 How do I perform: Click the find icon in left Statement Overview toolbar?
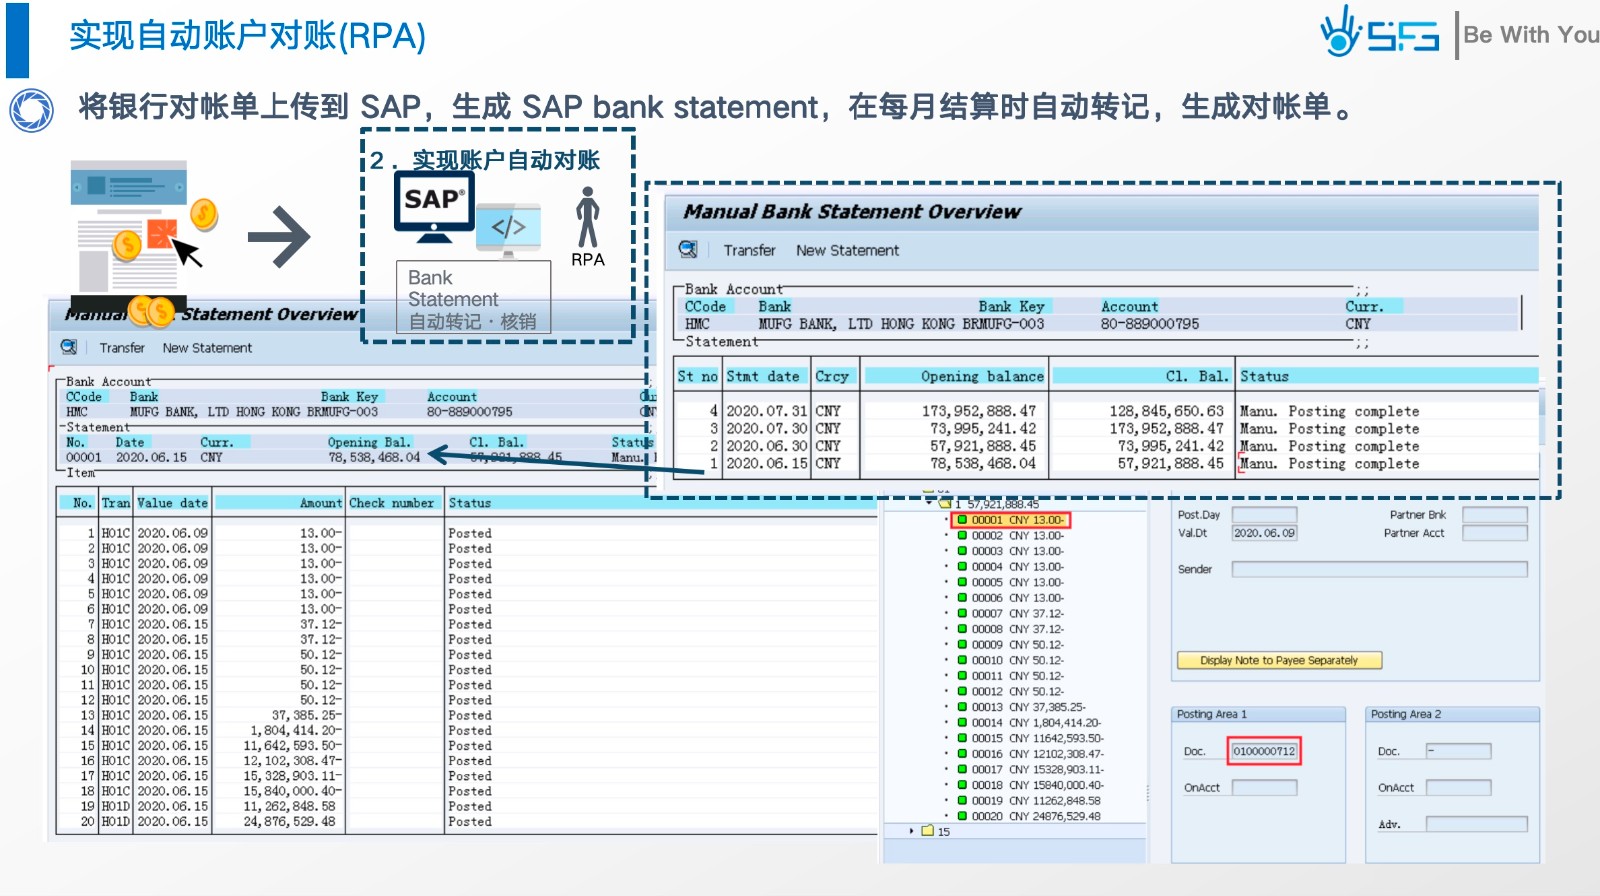click(69, 347)
